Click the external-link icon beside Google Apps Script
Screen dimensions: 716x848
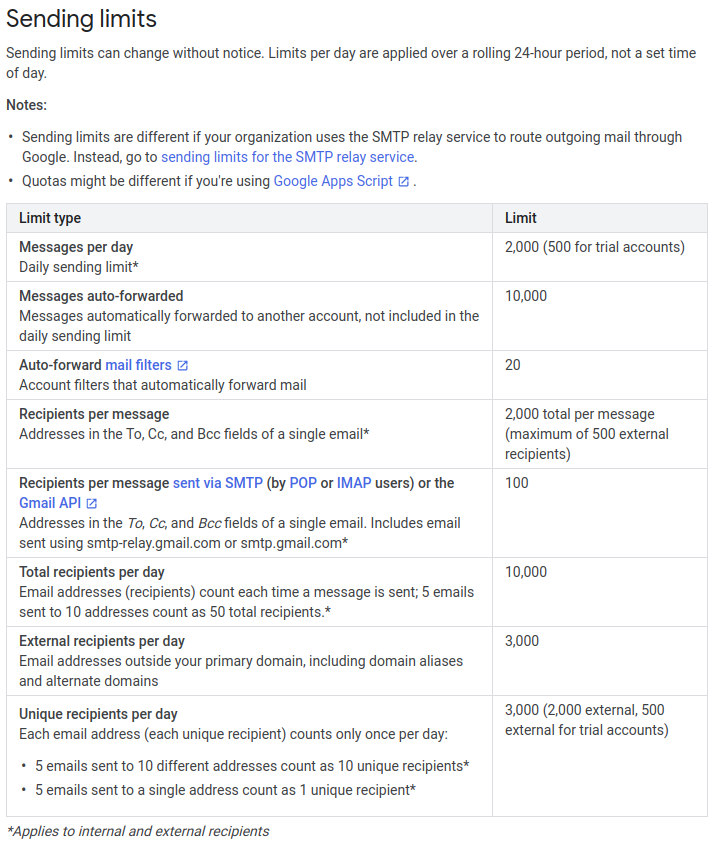(403, 182)
